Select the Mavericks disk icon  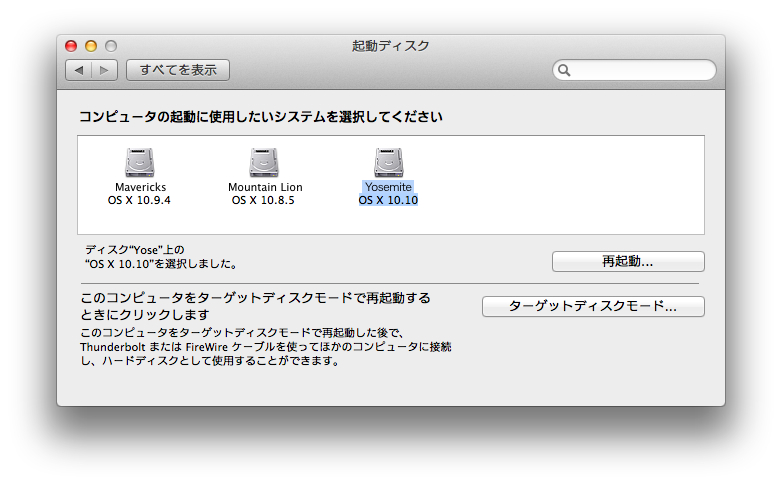pos(140,163)
